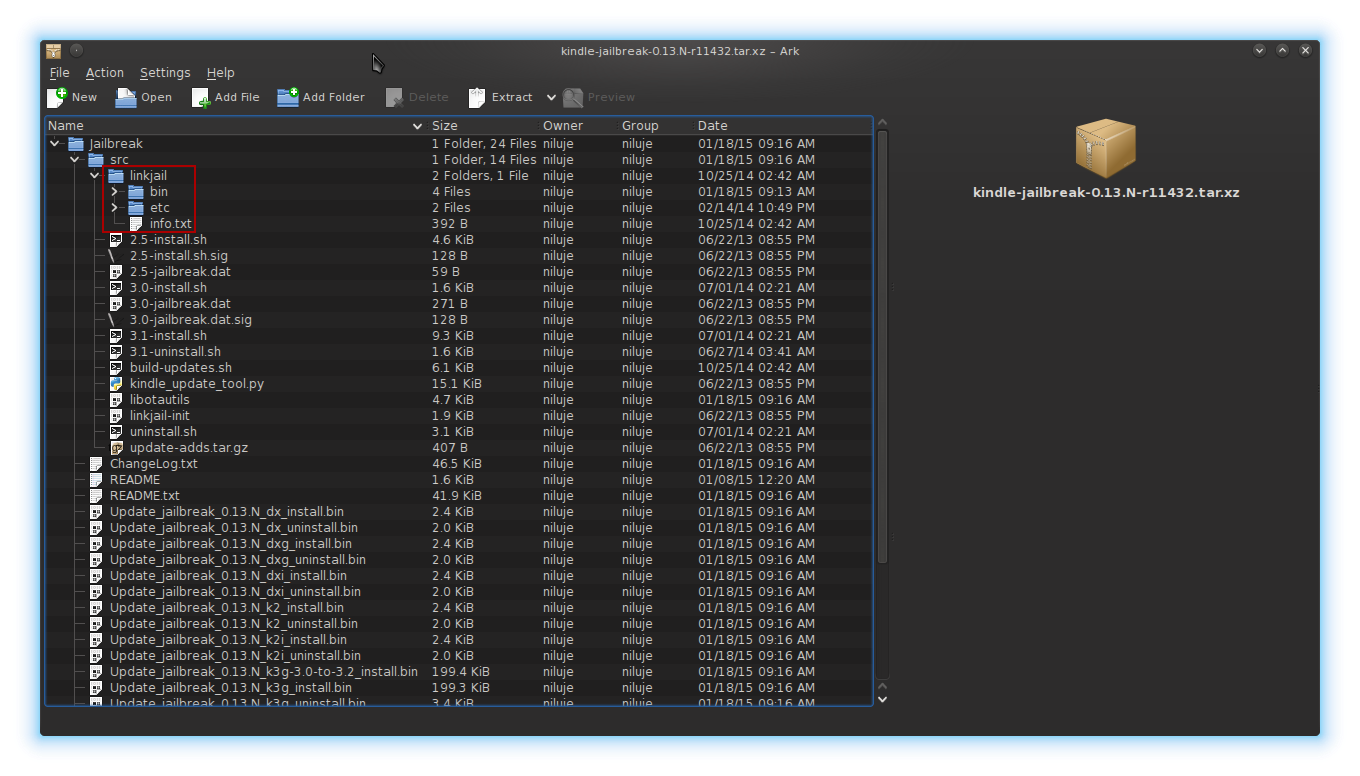Select the src folder icon

[96, 160]
